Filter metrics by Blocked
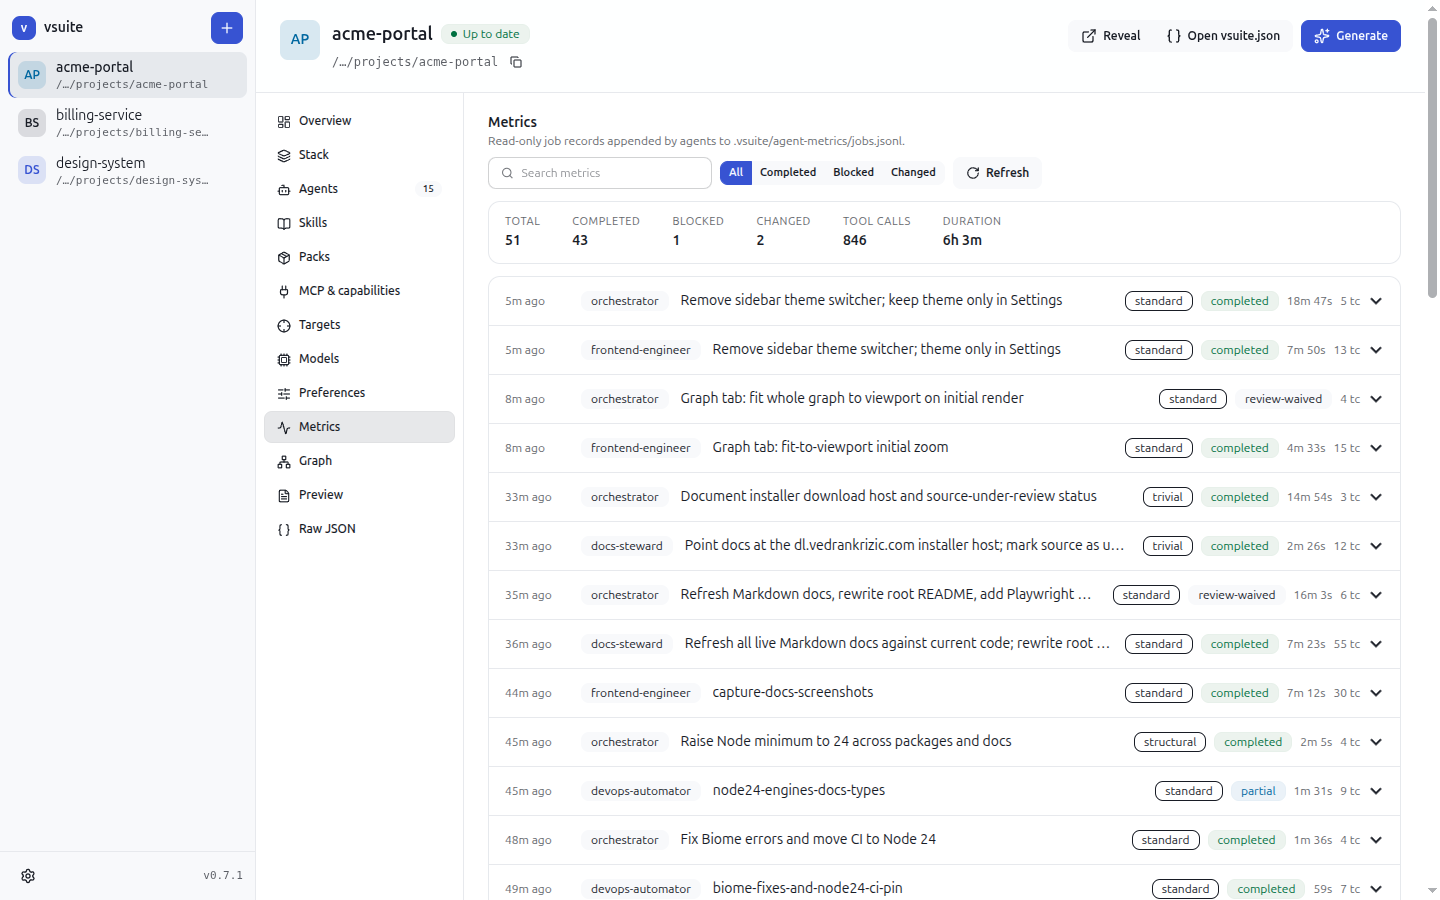Image resolution: width=1440 pixels, height=900 pixels. (x=853, y=173)
